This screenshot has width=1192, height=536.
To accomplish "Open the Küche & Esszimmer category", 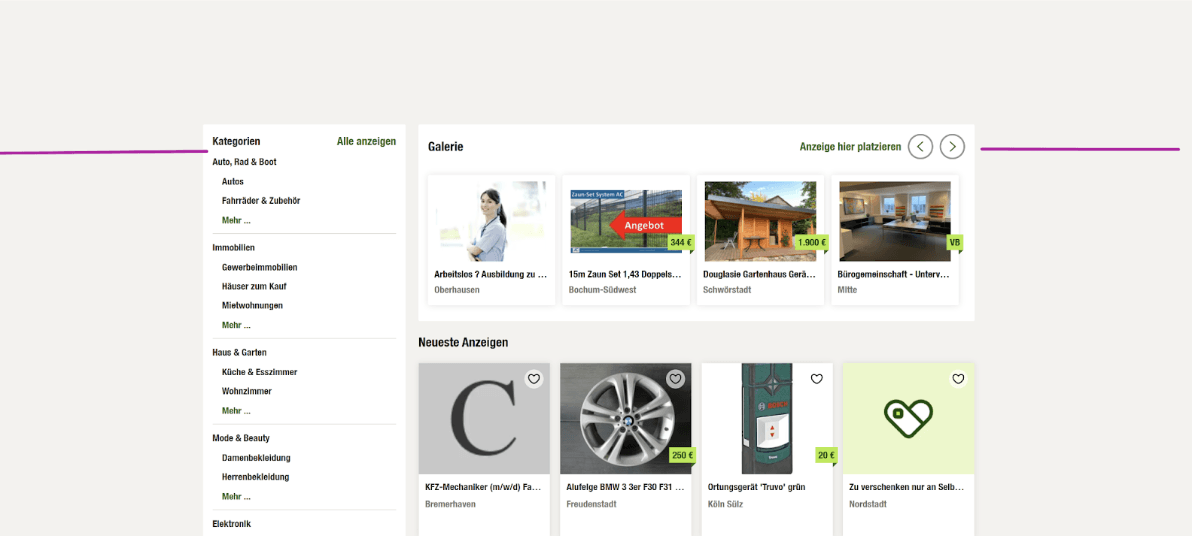I will [x=259, y=372].
